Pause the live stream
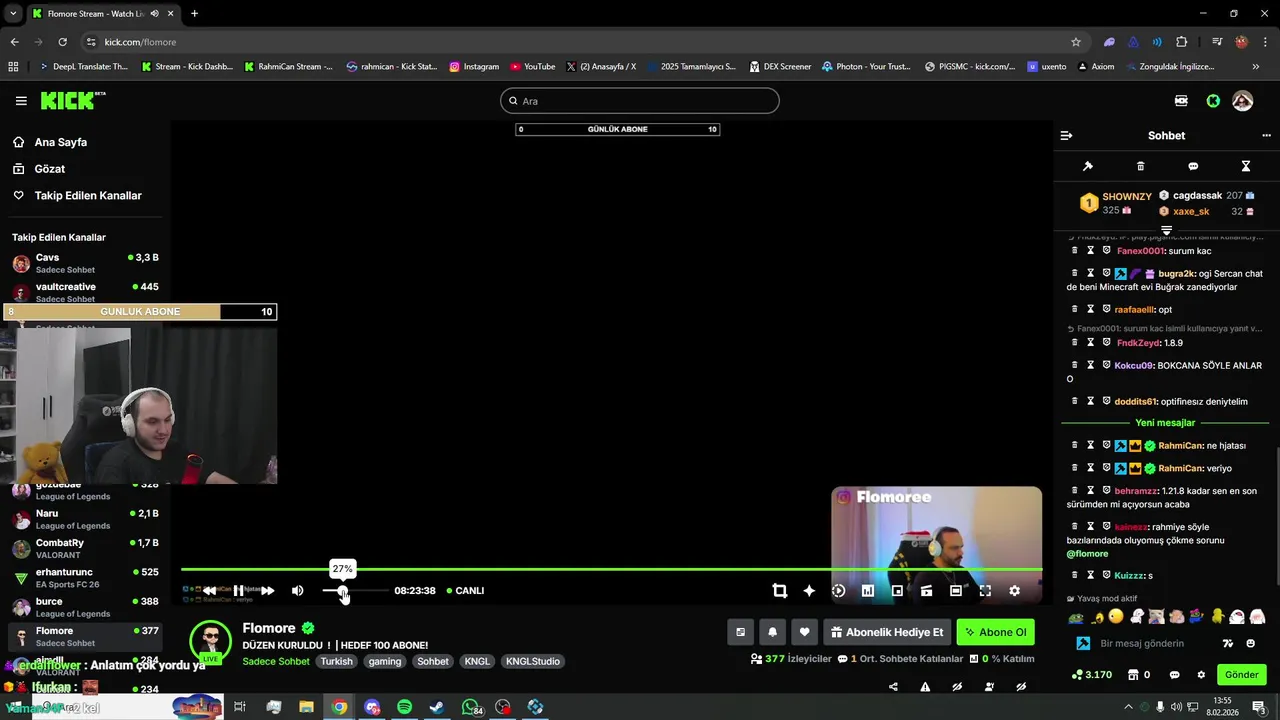The image size is (1280, 720). pyautogui.click(x=238, y=591)
